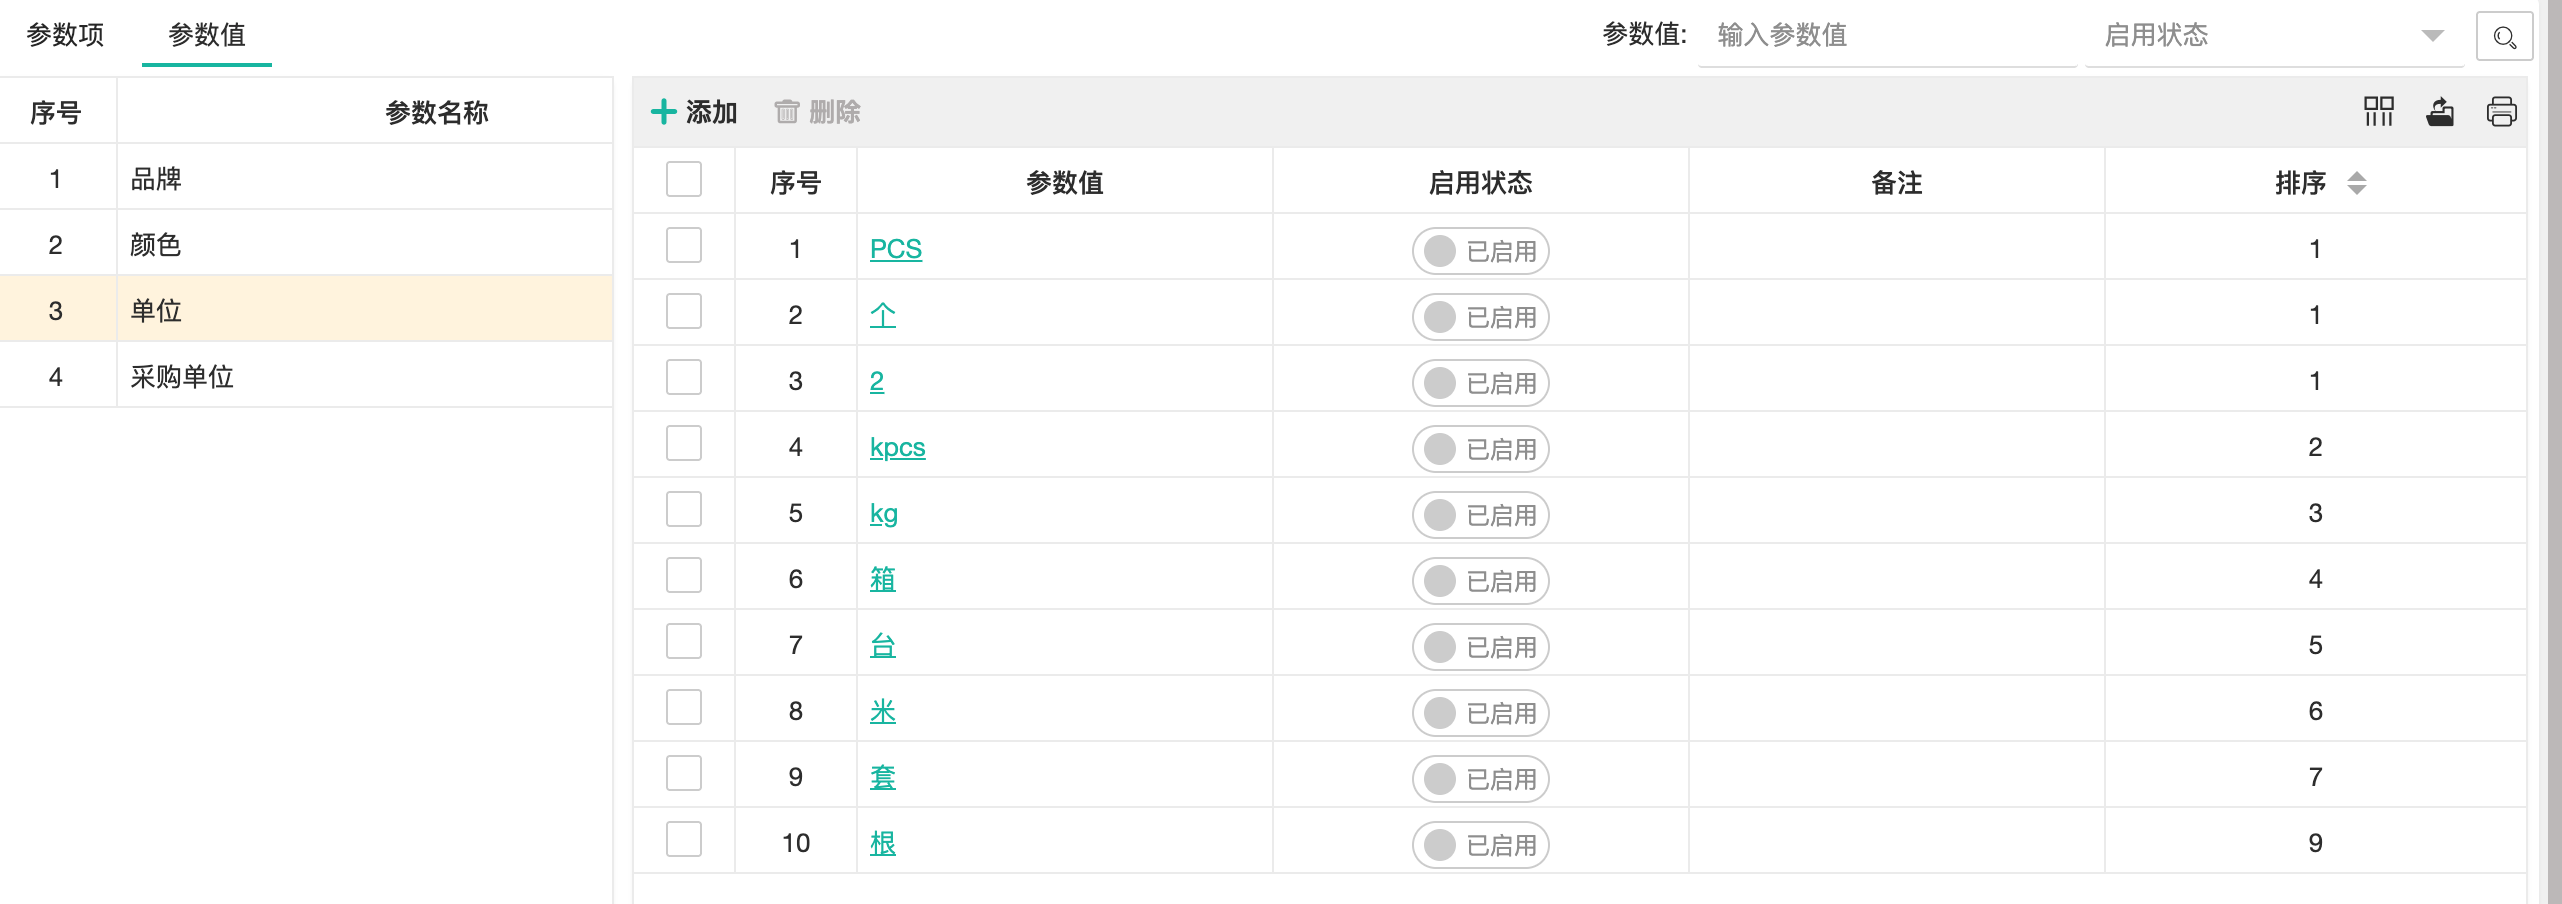Click the 删除 trash icon button
Viewport: 2562px width, 904px height.
click(817, 112)
